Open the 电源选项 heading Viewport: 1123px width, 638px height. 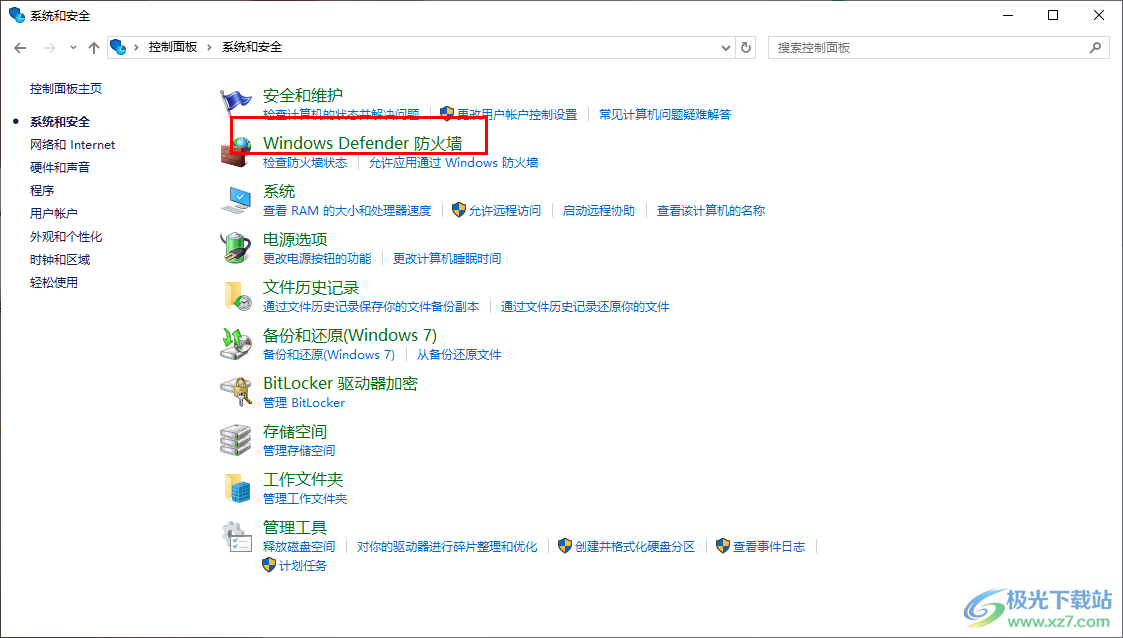pos(295,239)
